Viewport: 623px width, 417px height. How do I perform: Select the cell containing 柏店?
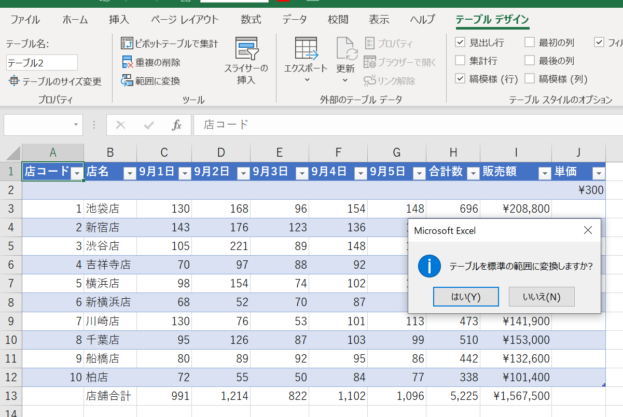(110, 377)
